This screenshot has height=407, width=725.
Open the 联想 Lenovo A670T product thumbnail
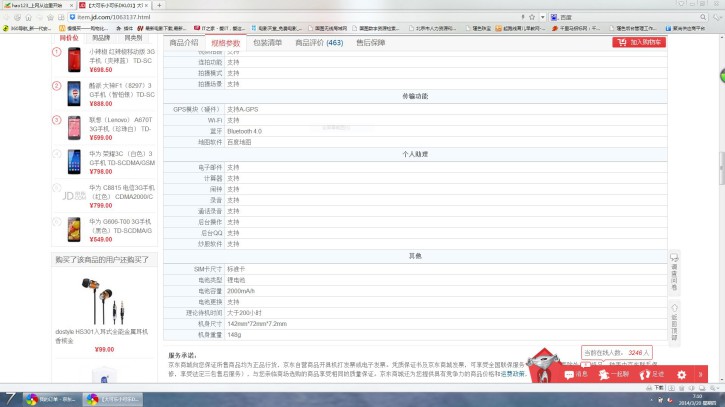click(x=74, y=128)
